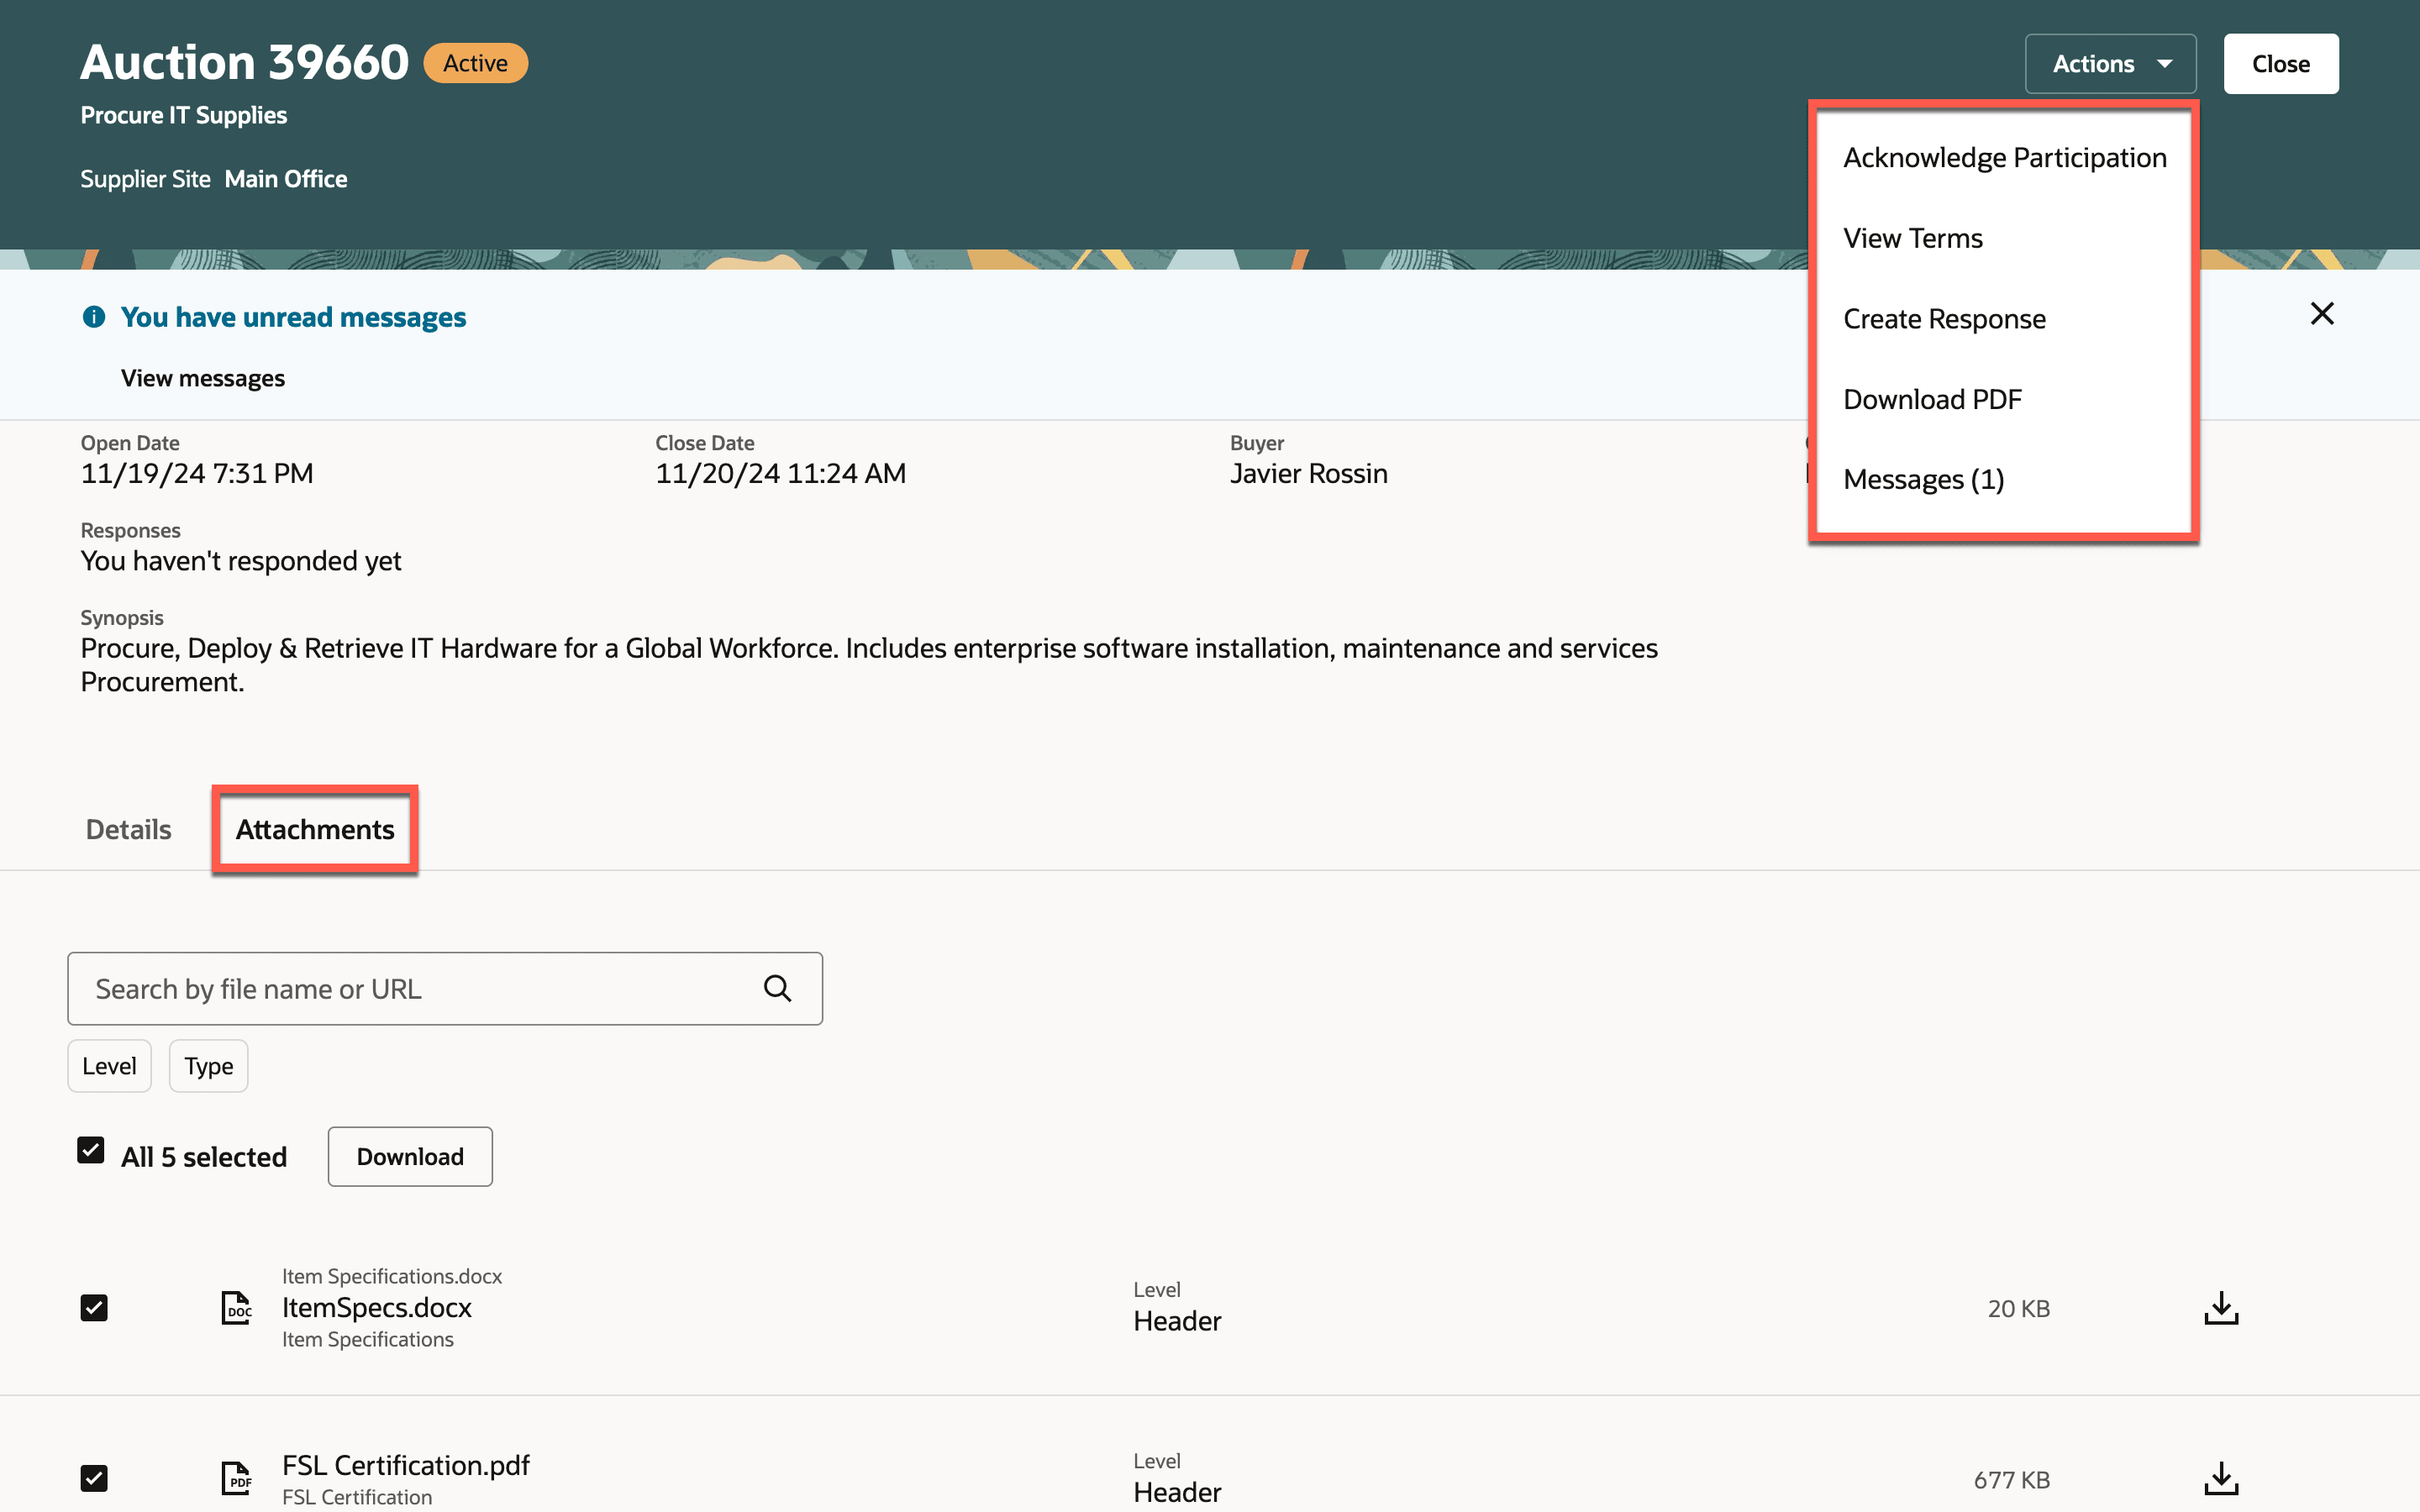Image resolution: width=2420 pixels, height=1512 pixels.
Task: Choose Download PDF from Actions menu
Action: click(1932, 399)
